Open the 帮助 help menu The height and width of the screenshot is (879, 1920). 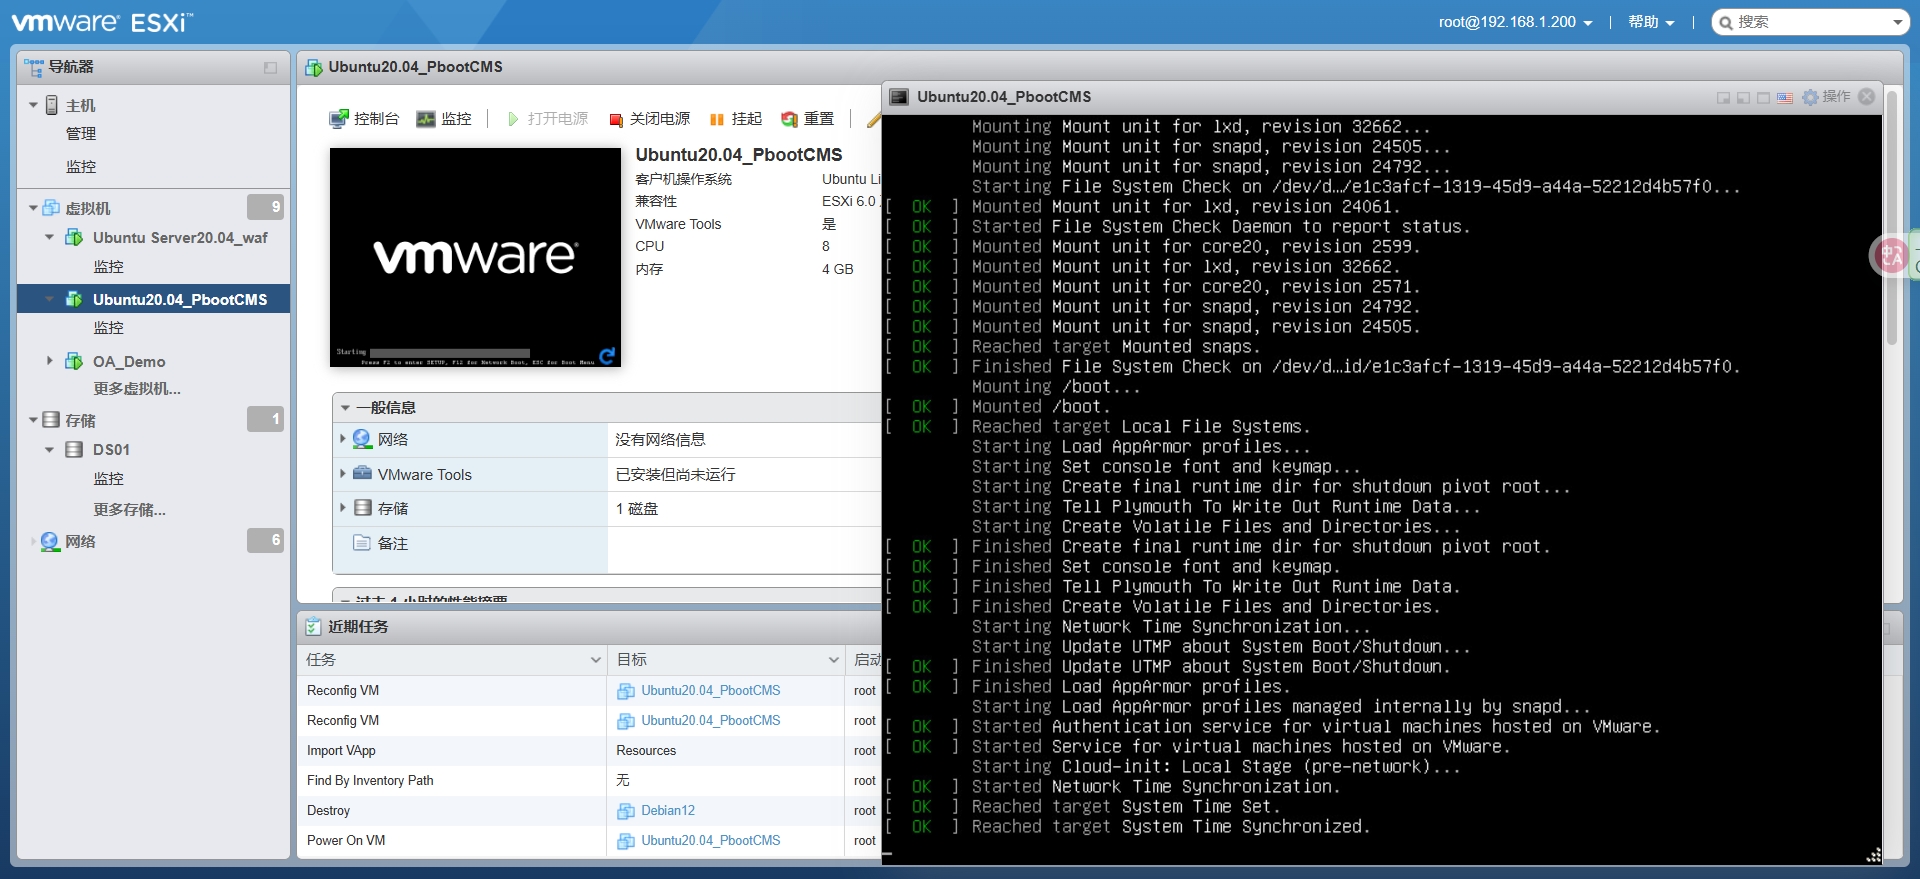pos(1650,22)
